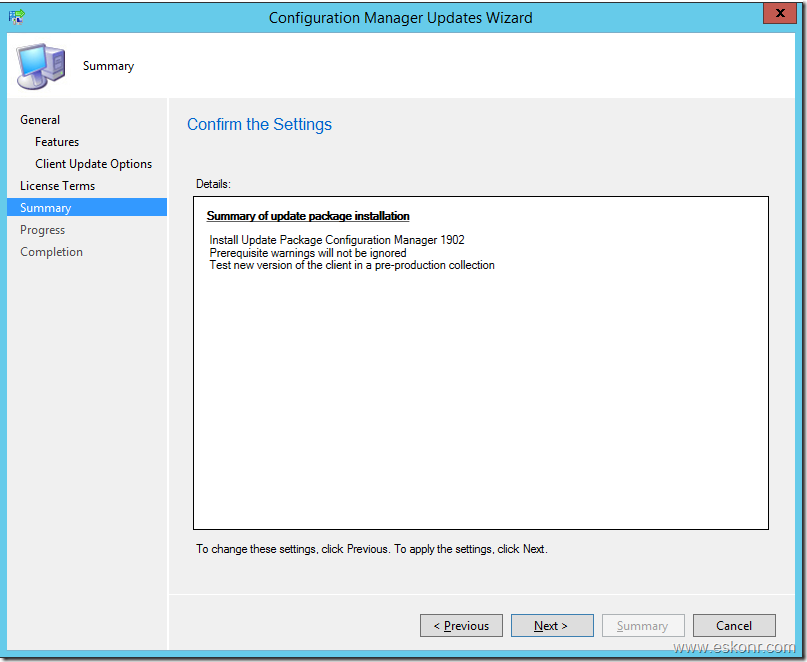Select 'Prerequisite warnings will not be ignored' line
807x662 pixels.
tap(308, 253)
